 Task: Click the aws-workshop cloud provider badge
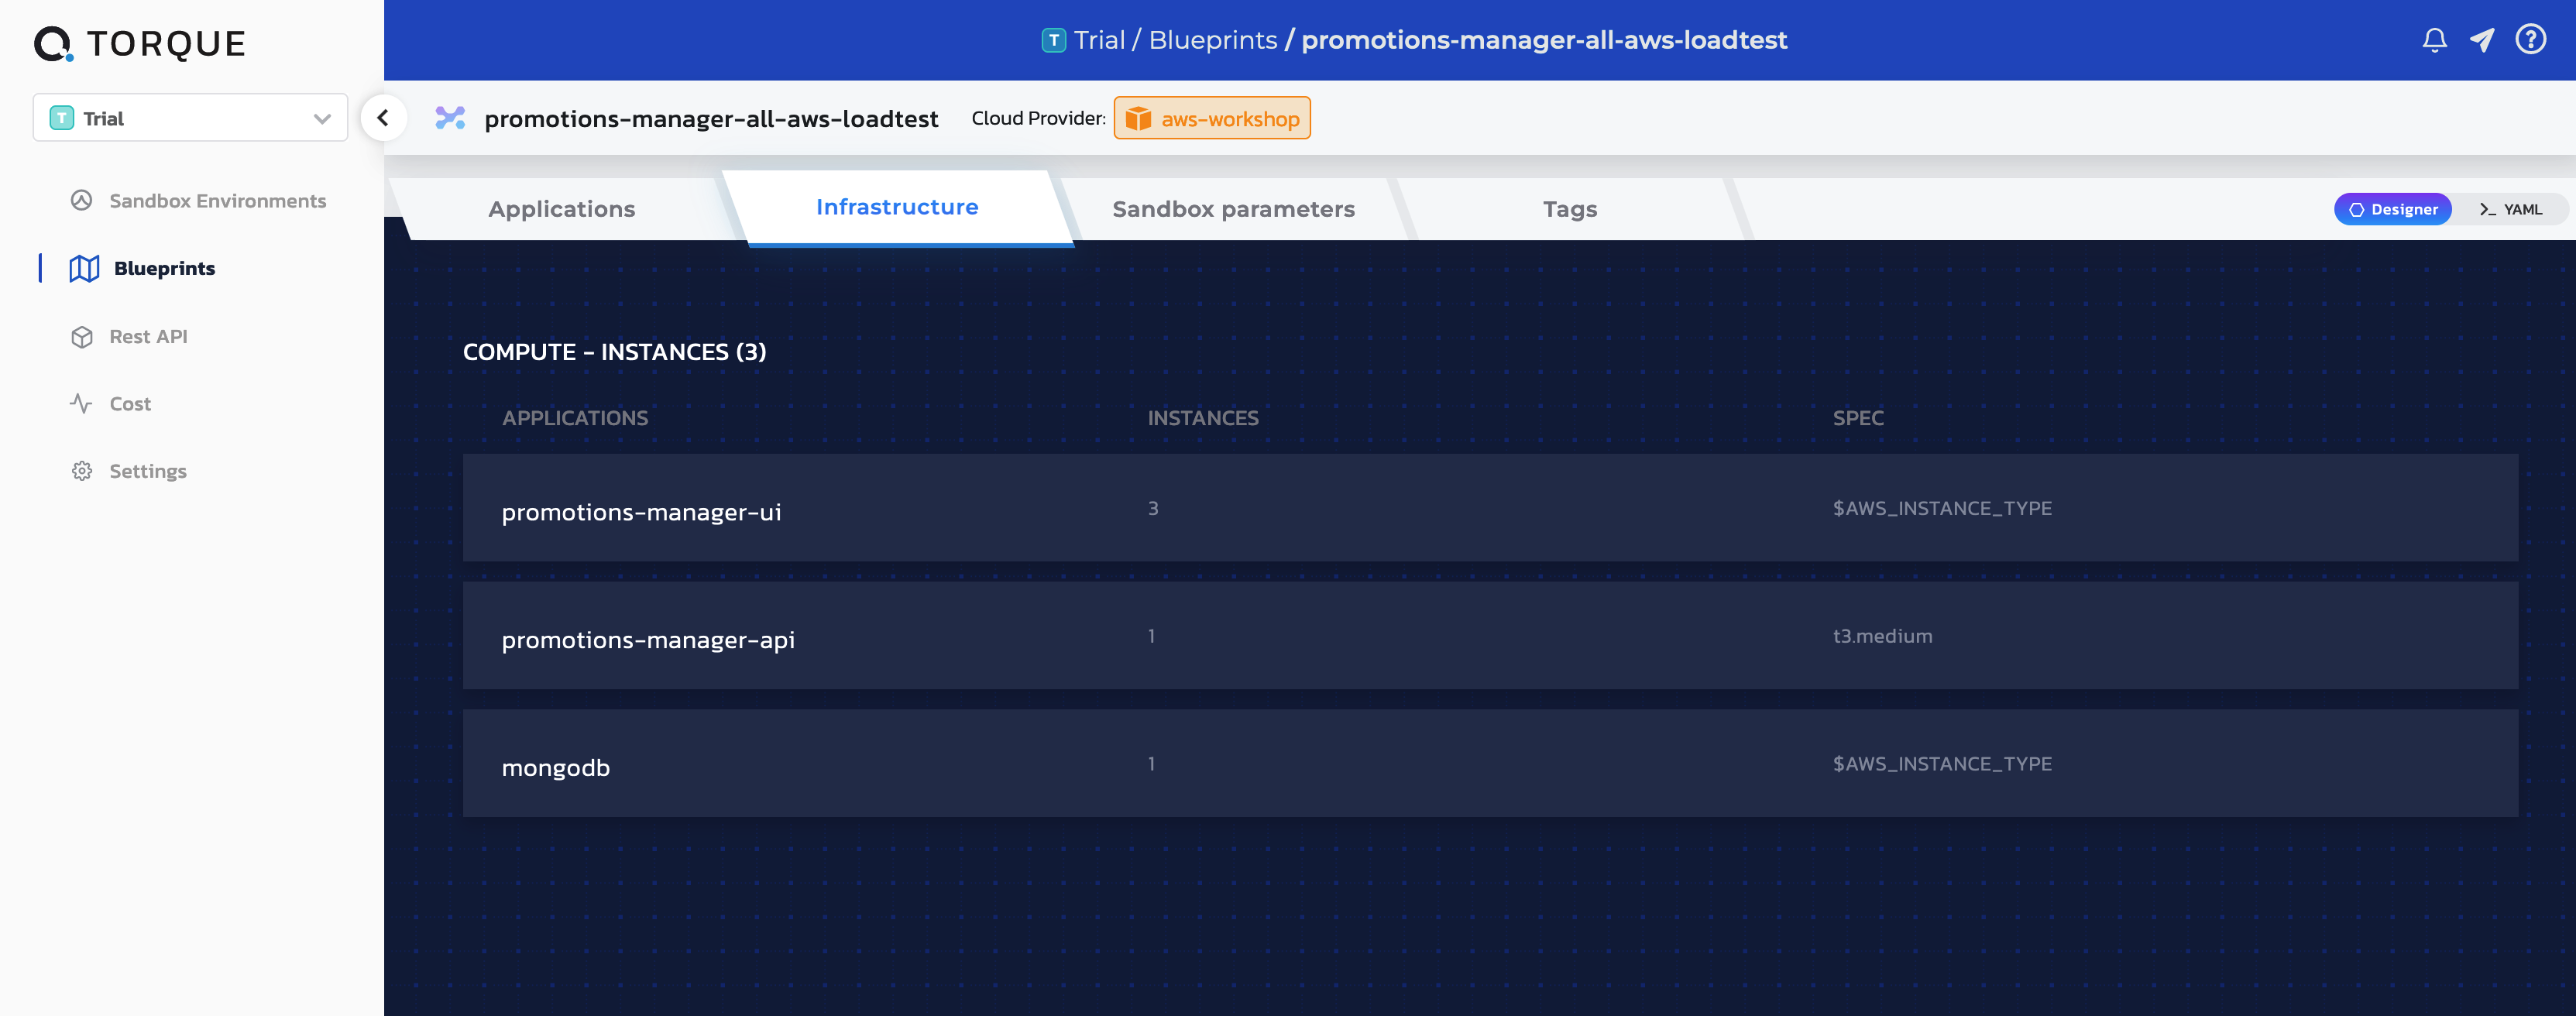coord(1212,118)
